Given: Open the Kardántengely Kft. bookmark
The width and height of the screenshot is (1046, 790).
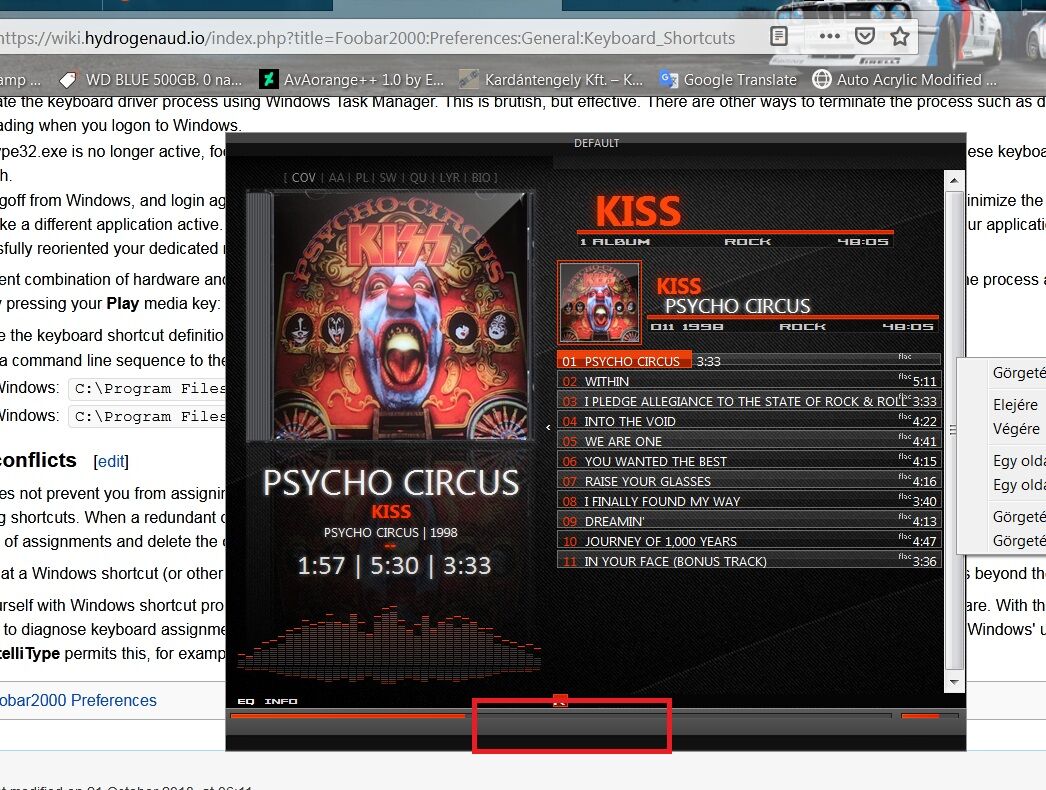Looking at the screenshot, I should click(552, 79).
